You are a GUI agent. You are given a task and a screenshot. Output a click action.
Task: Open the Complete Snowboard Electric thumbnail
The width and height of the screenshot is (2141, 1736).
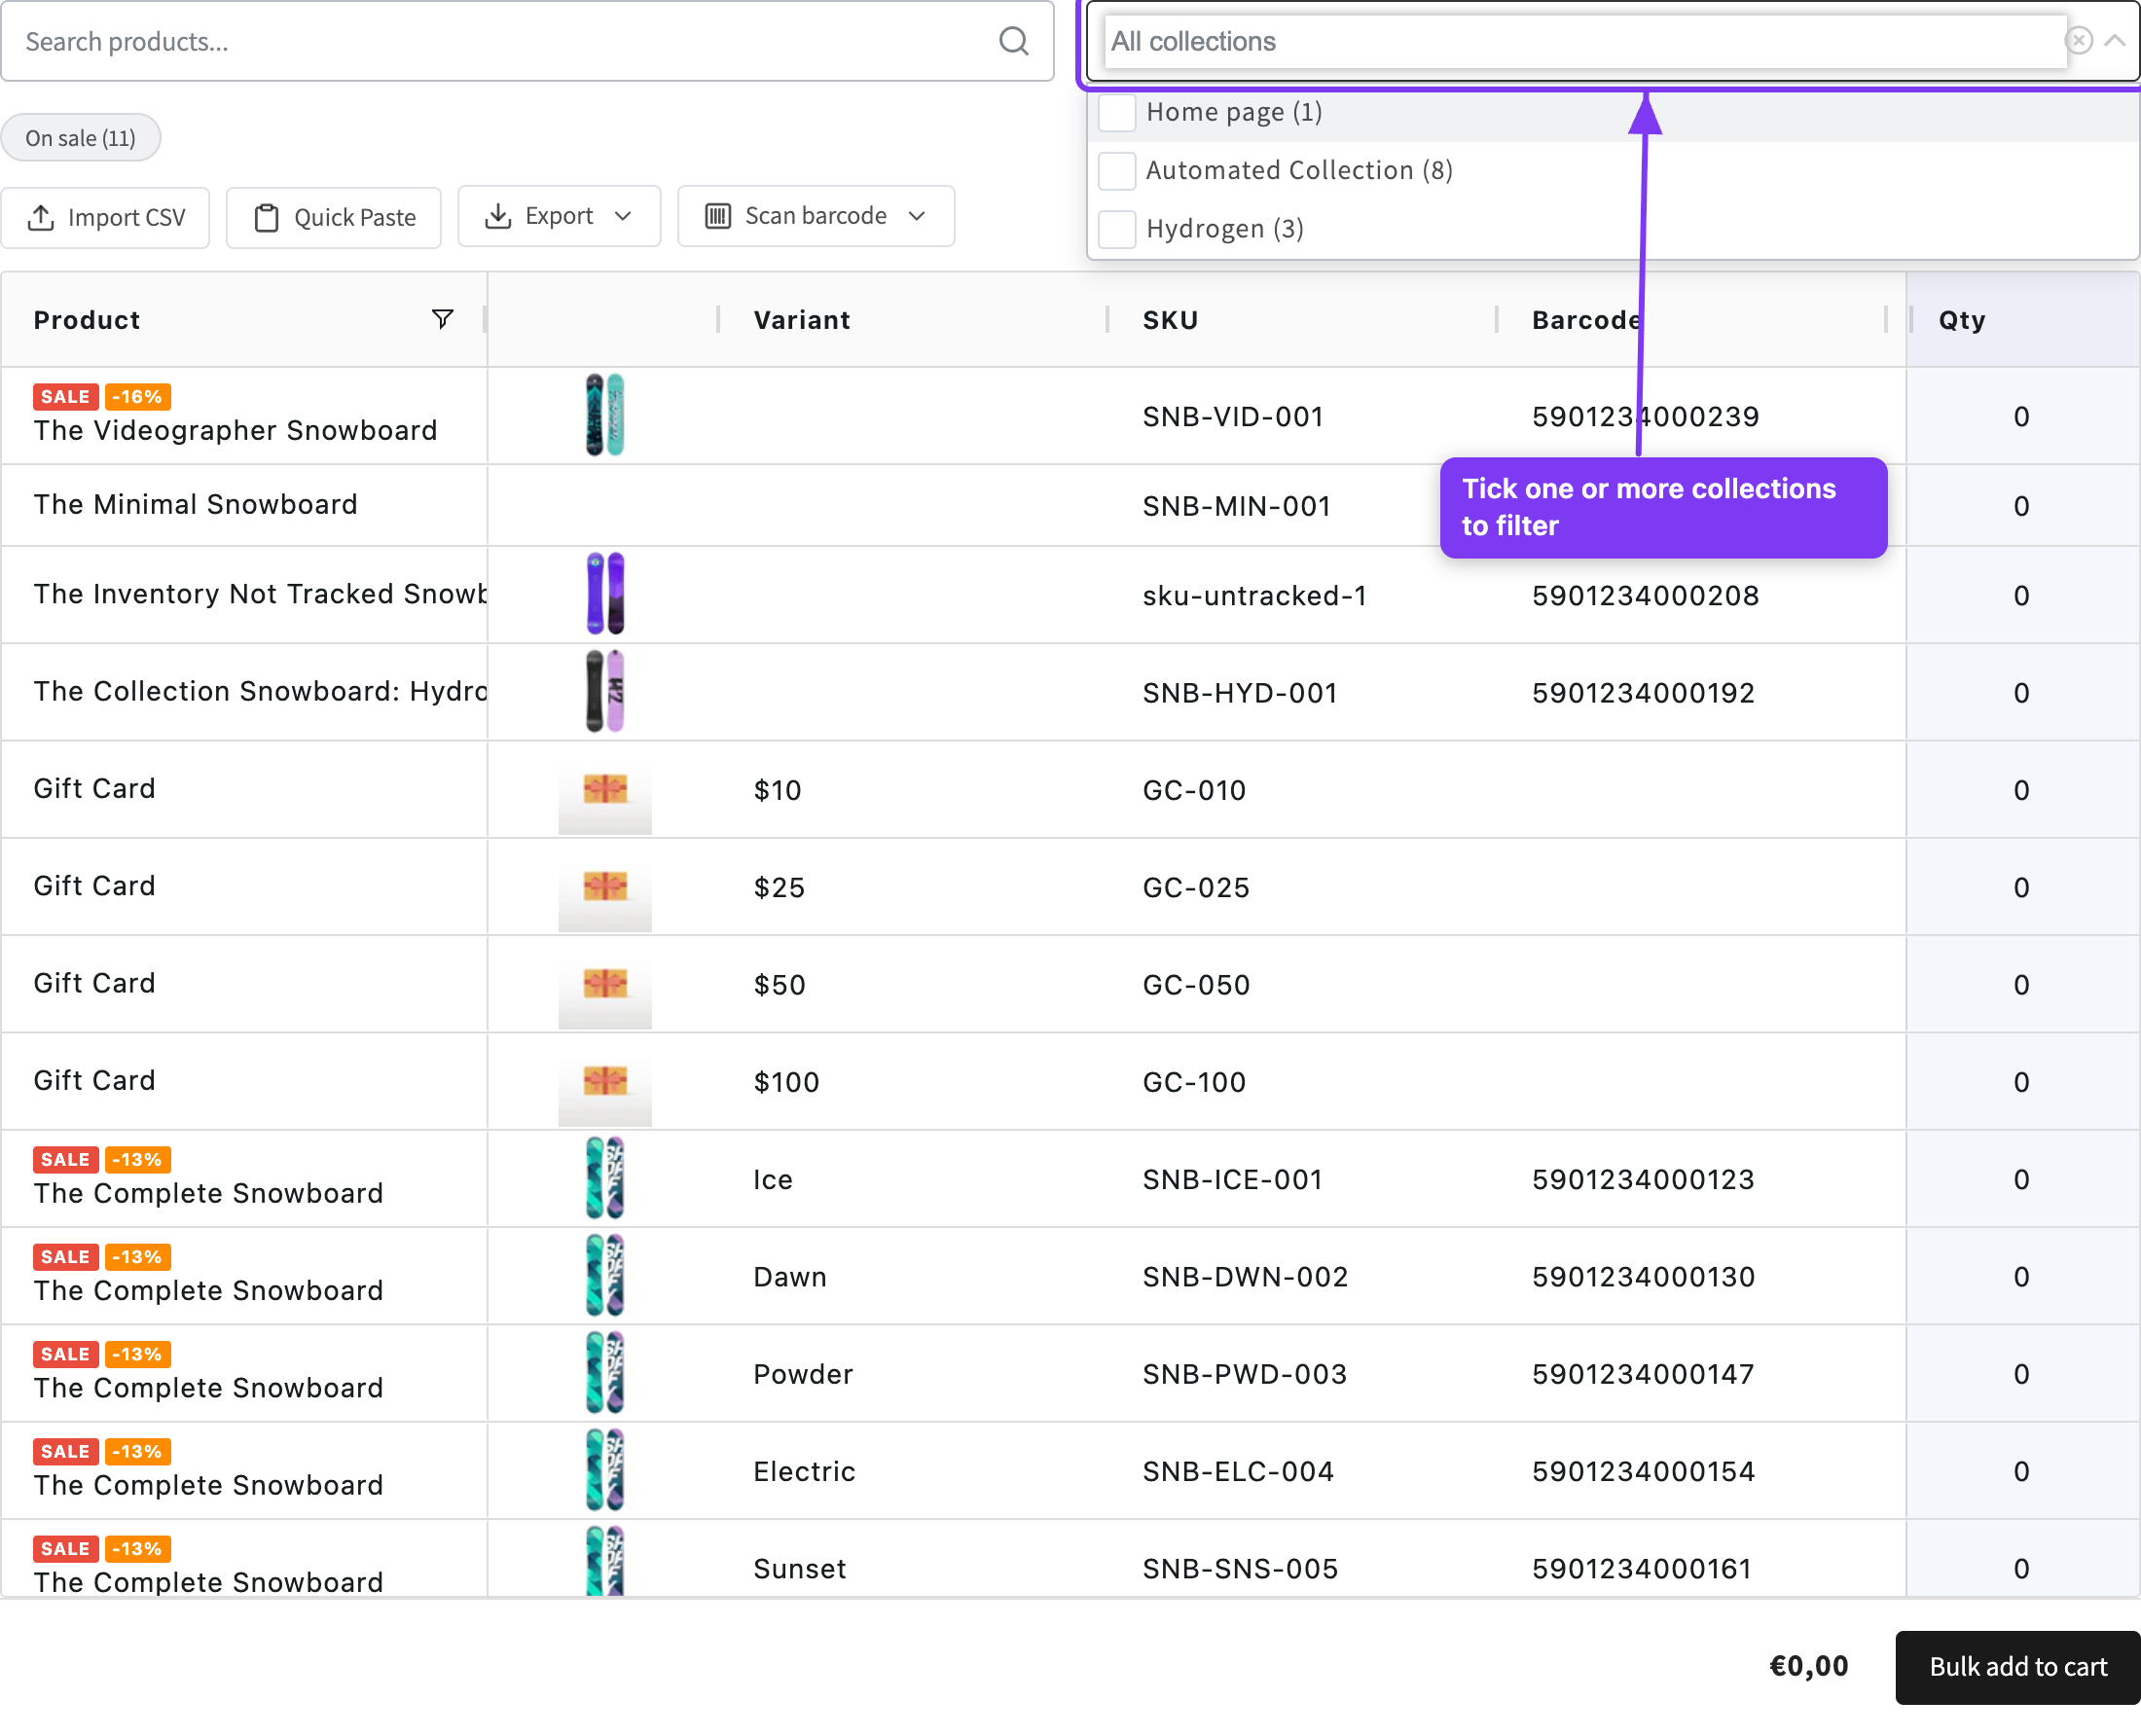coord(605,1470)
